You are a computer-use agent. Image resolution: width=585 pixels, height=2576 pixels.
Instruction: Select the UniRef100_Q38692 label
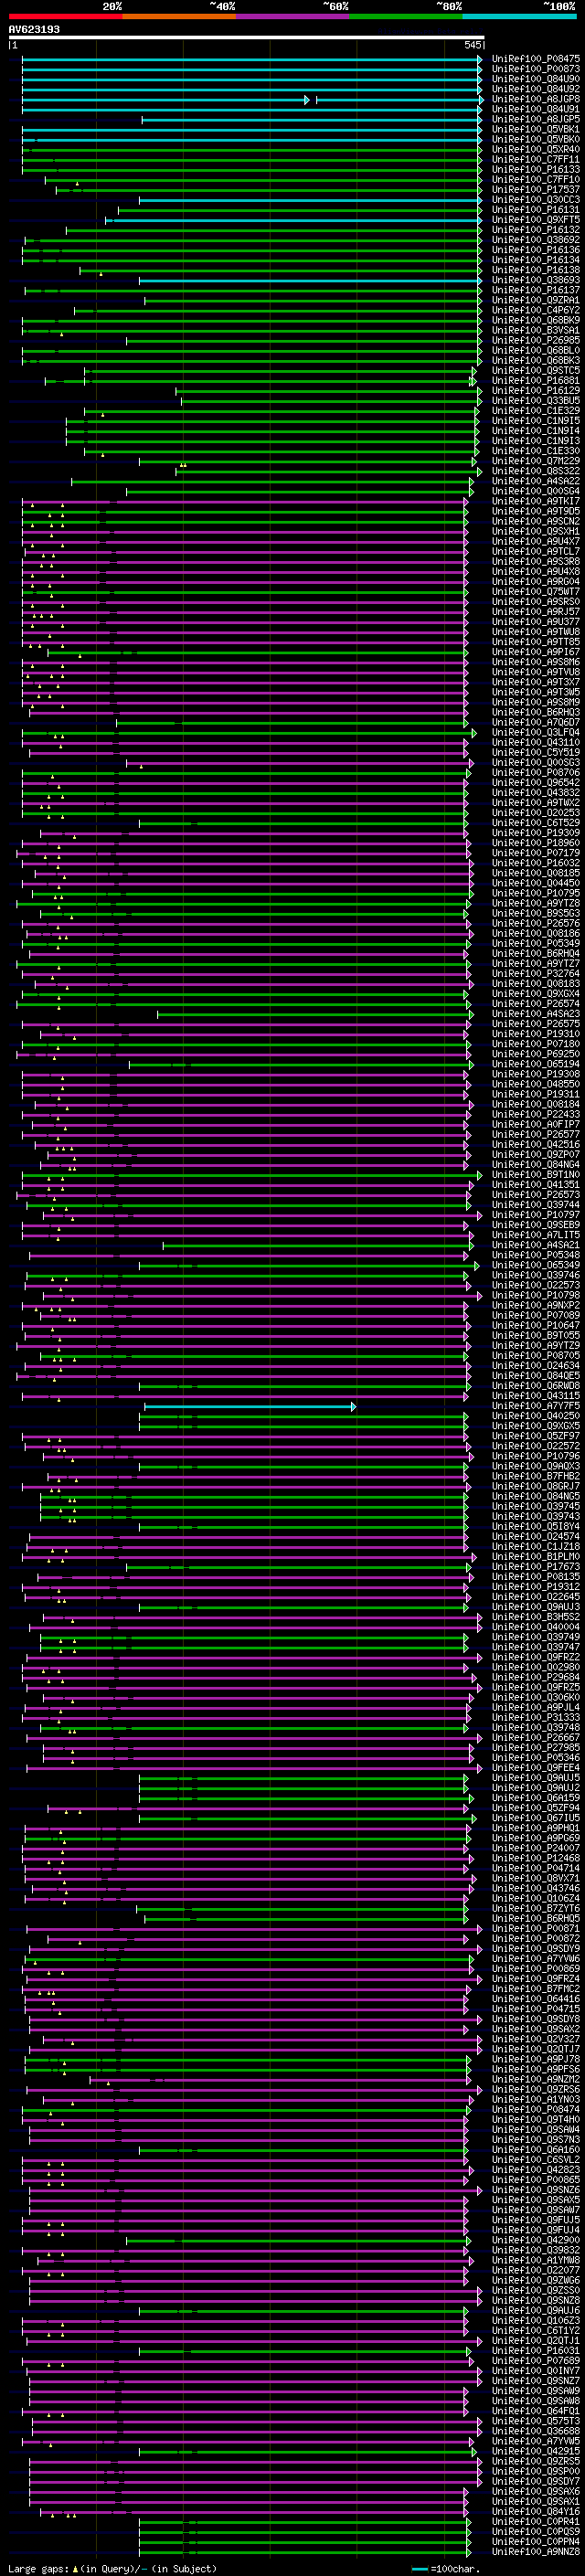[x=535, y=240]
